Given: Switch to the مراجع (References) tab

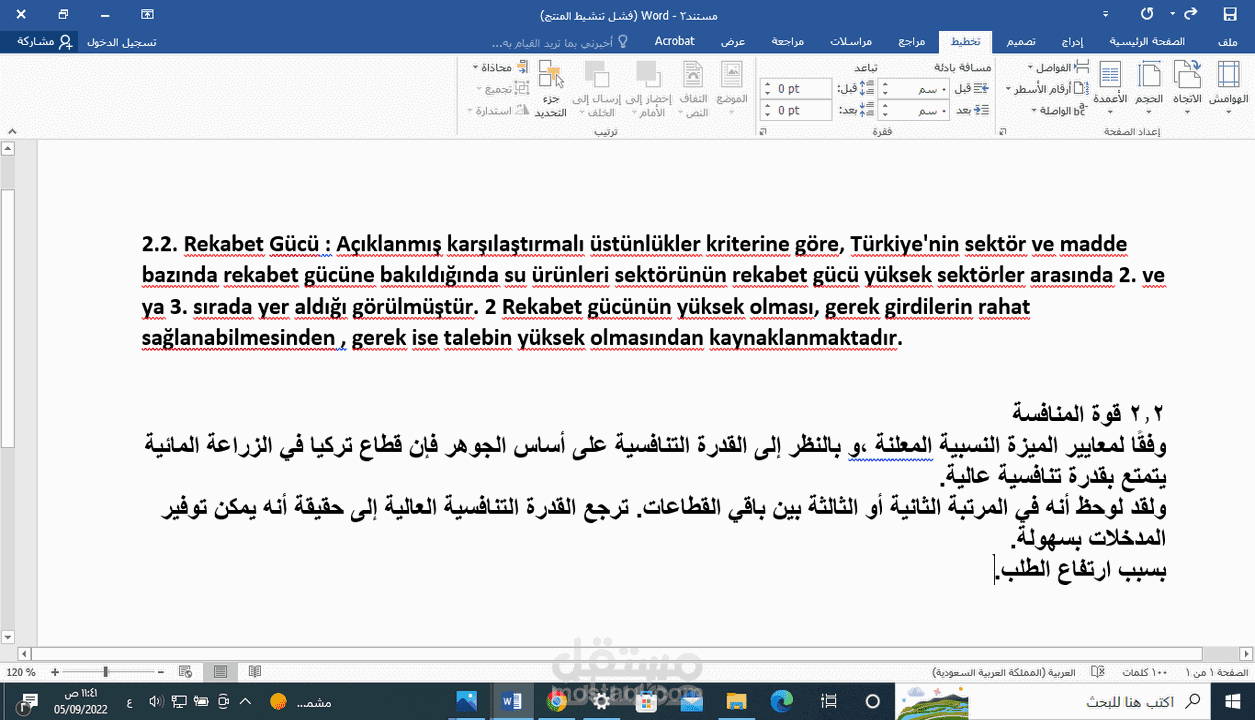Looking at the screenshot, I should click(x=912, y=42).
